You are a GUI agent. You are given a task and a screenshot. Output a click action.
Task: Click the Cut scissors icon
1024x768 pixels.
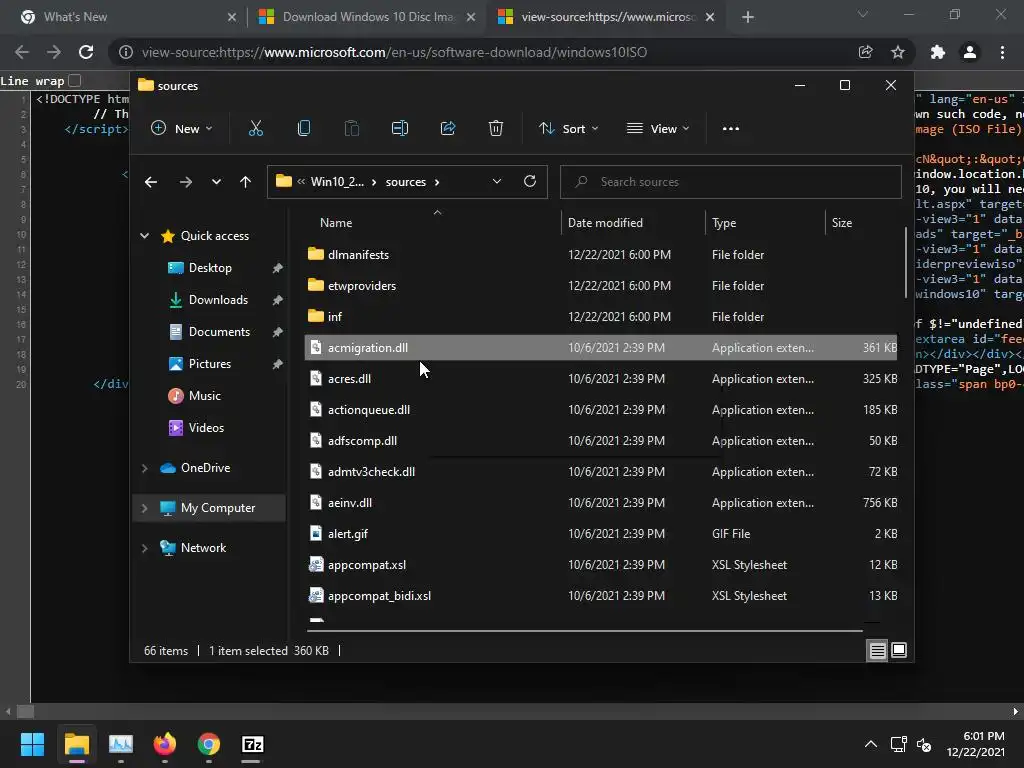(x=255, y=129)
